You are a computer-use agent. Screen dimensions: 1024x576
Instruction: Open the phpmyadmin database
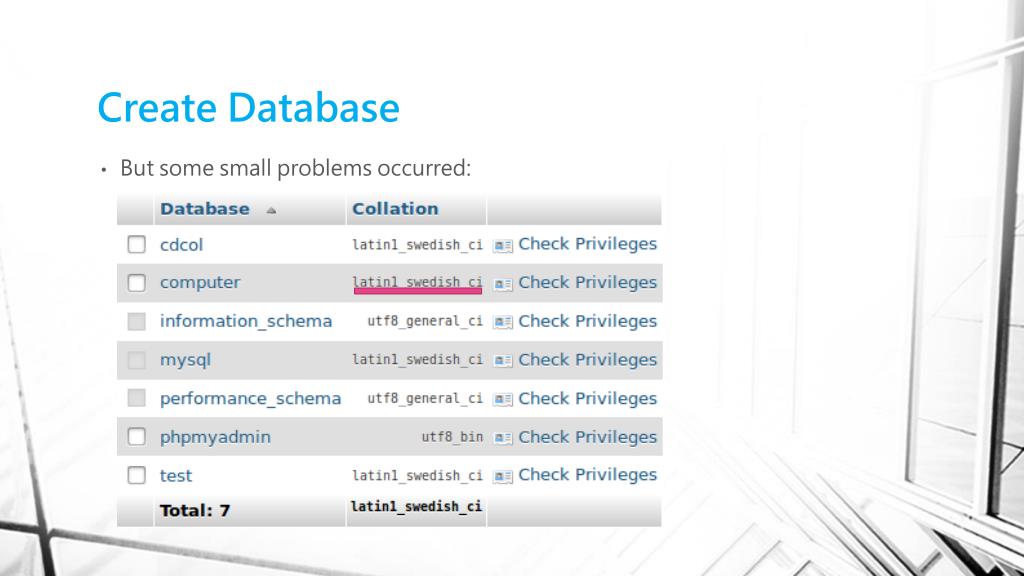[216, 437]
